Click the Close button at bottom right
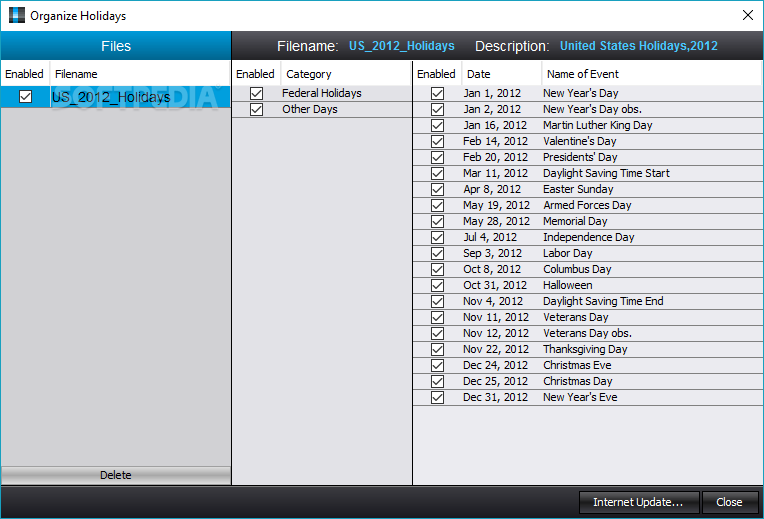Screen dimensions: 764x519 click(x=729, y=502)
